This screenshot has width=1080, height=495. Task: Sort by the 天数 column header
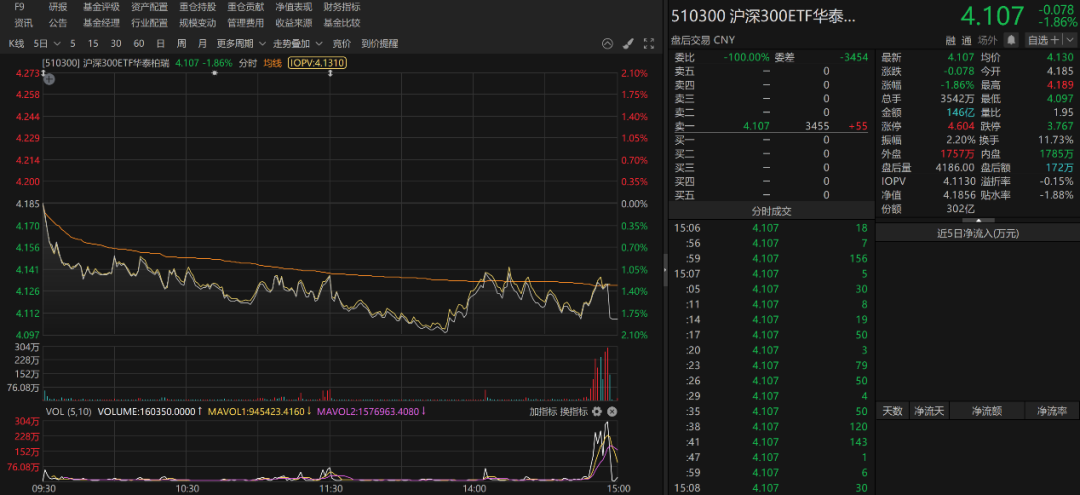pos(893,411)
